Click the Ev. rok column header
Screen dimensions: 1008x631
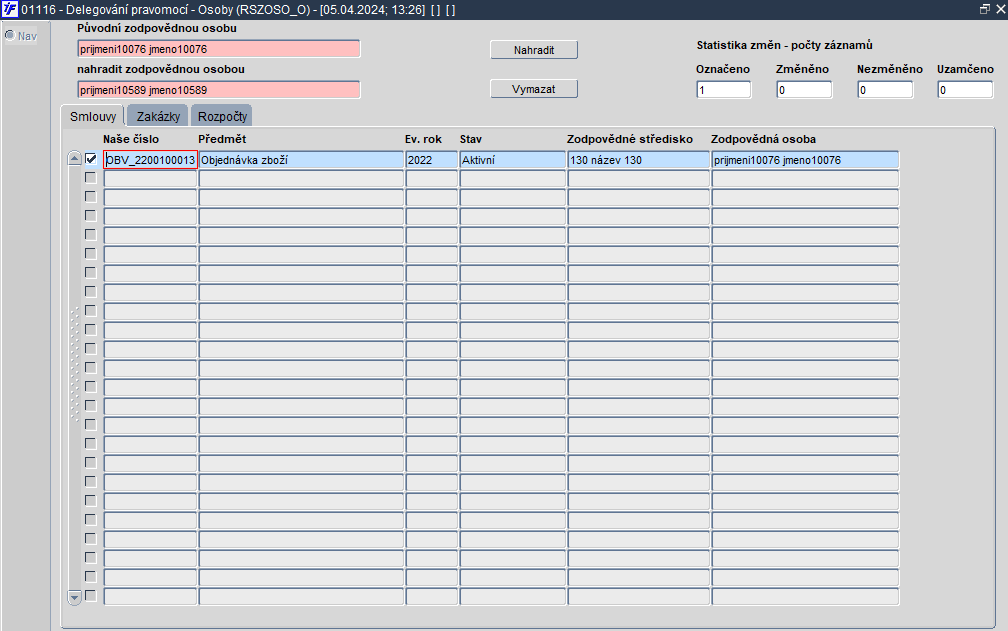tap(423, 139)
